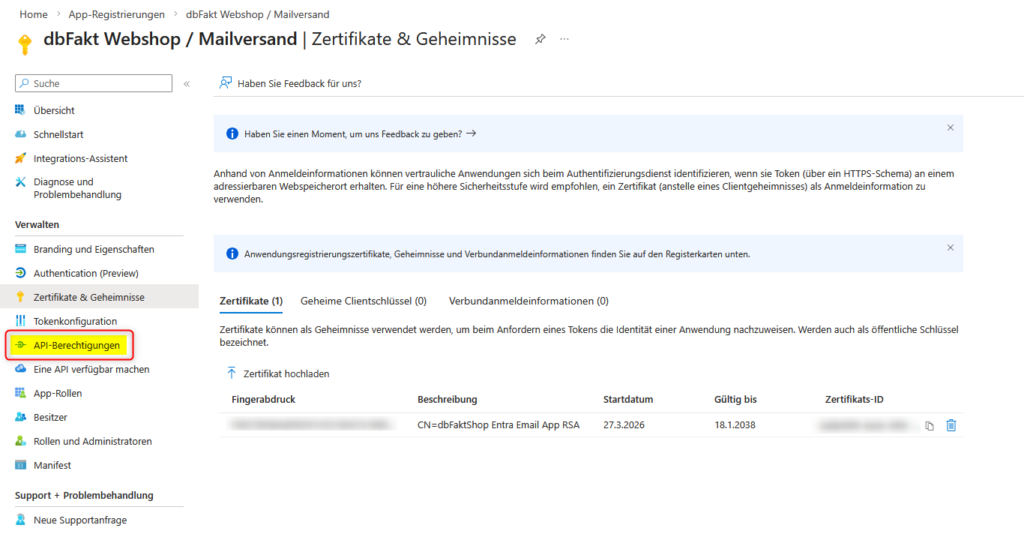Copy the certificate ID to clipboard
1024x540 pixels.
point(930,426)
